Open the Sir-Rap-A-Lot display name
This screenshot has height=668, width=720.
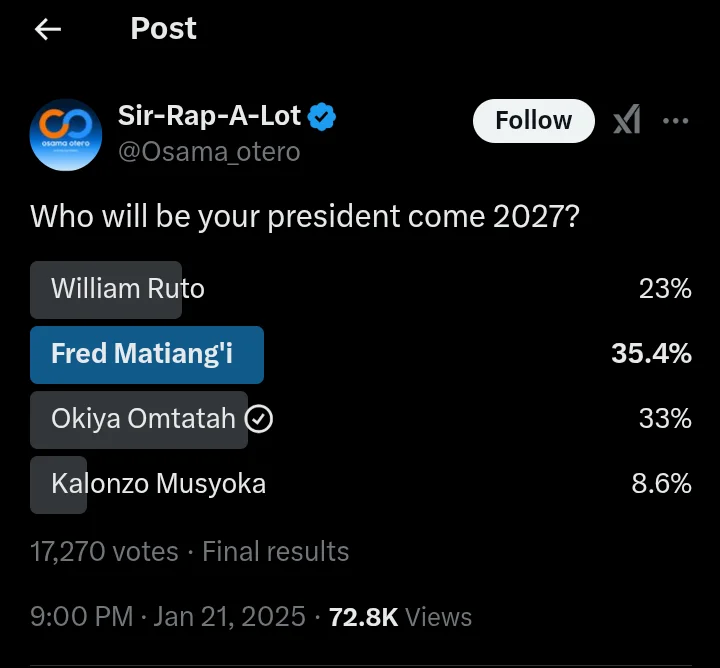tap(209, 115)
